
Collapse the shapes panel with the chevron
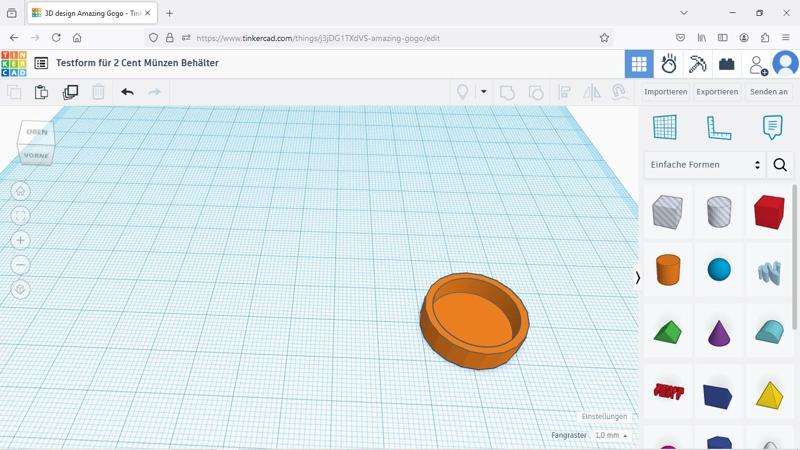pos(637,278)
